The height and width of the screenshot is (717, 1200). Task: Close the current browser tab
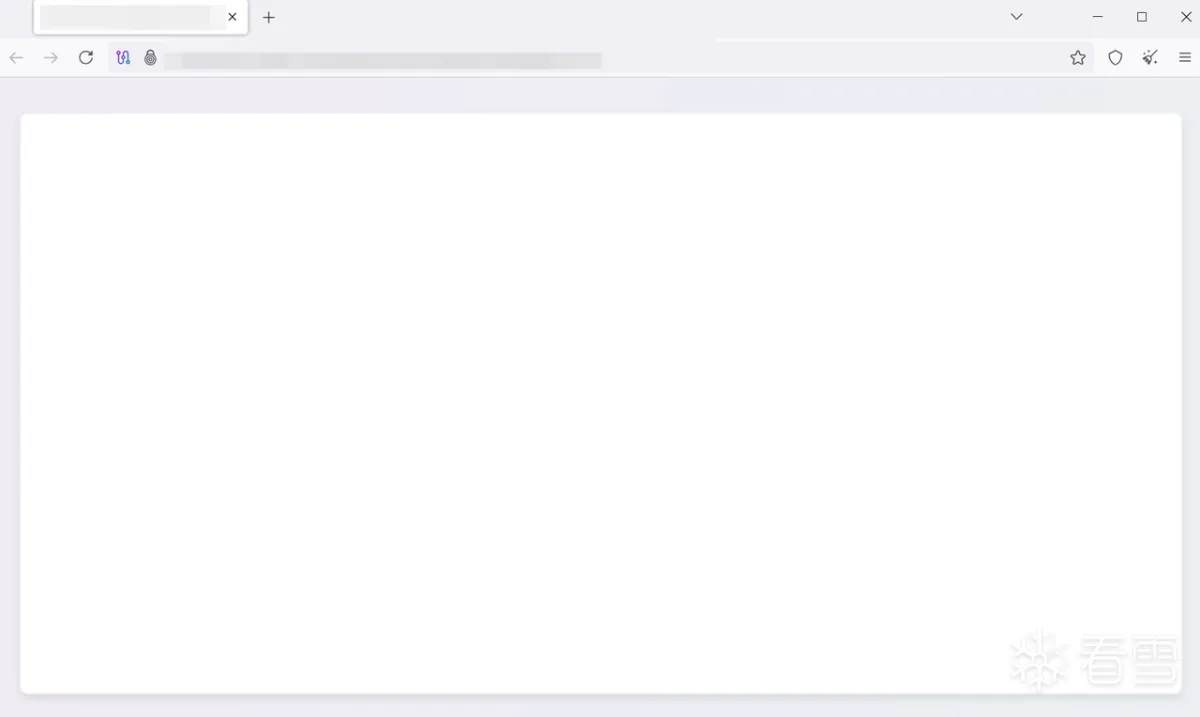coord(232,17)
